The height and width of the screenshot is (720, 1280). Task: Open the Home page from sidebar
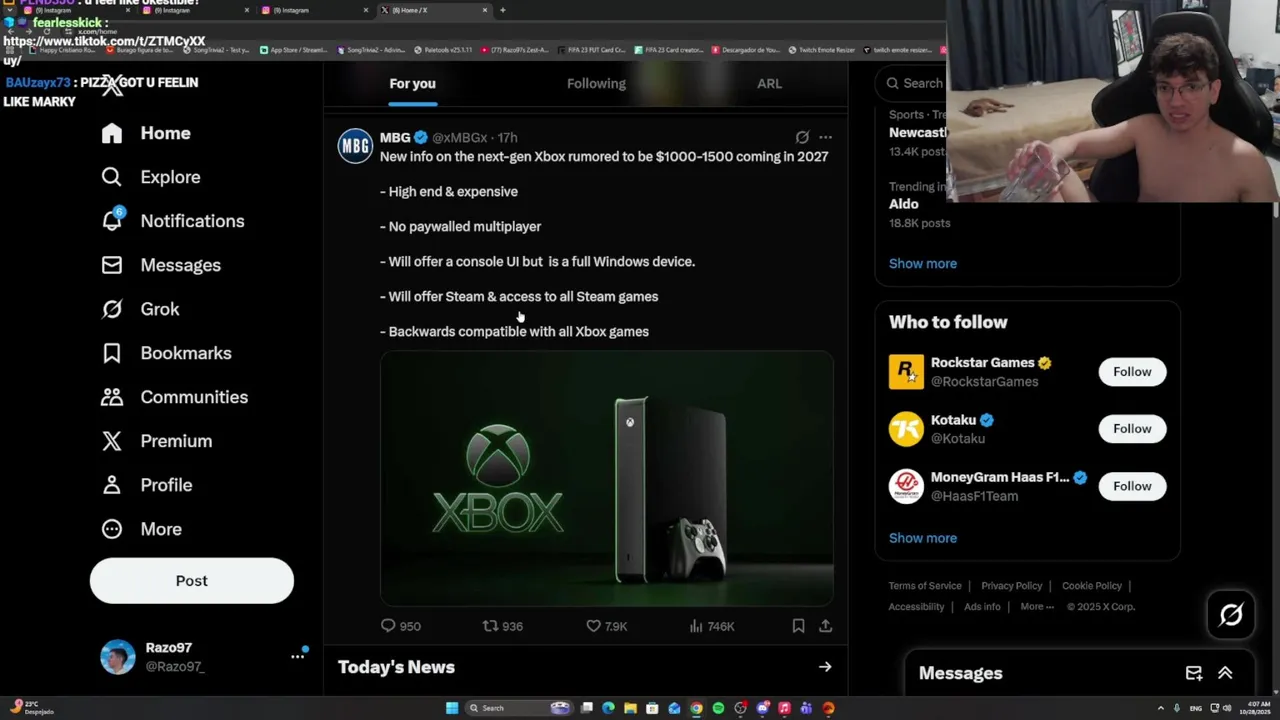pyautogui.click(x=146, y=133)
